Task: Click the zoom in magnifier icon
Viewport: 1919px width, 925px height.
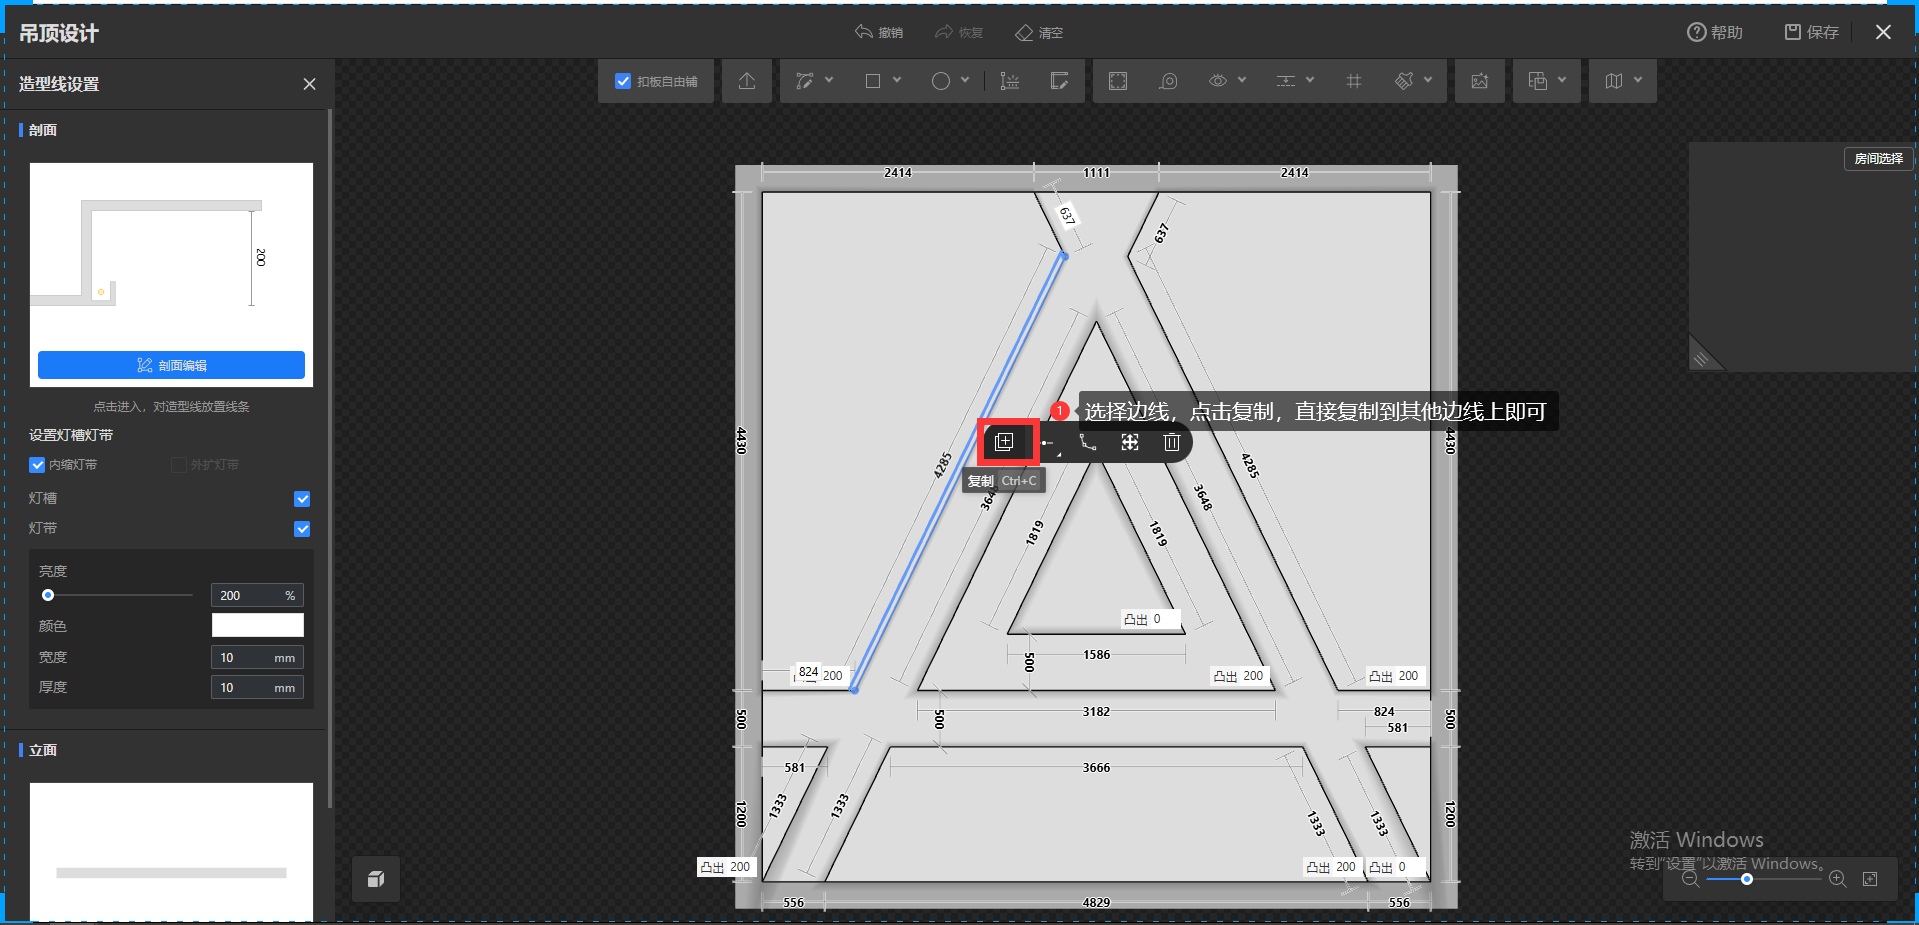Action: click(1837, 879)
